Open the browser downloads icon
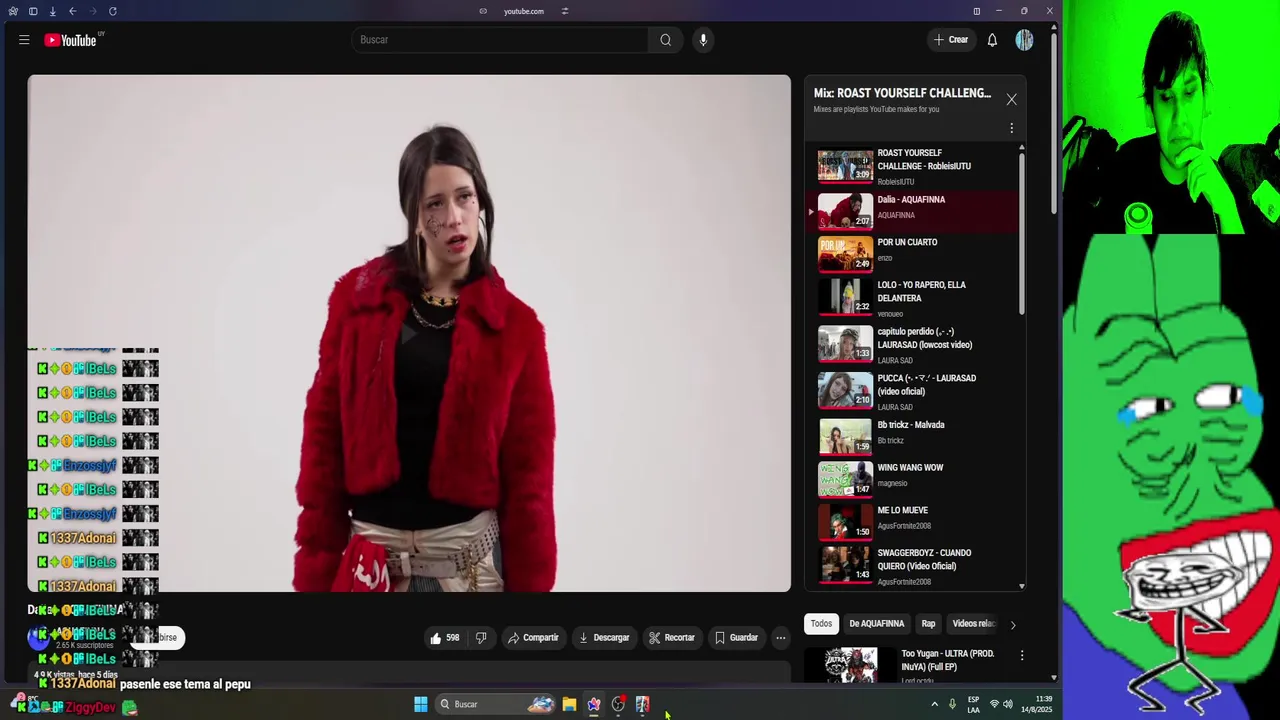Viewport: 1280px width, 720px height. pyautogui.click(x=52, y=11)
